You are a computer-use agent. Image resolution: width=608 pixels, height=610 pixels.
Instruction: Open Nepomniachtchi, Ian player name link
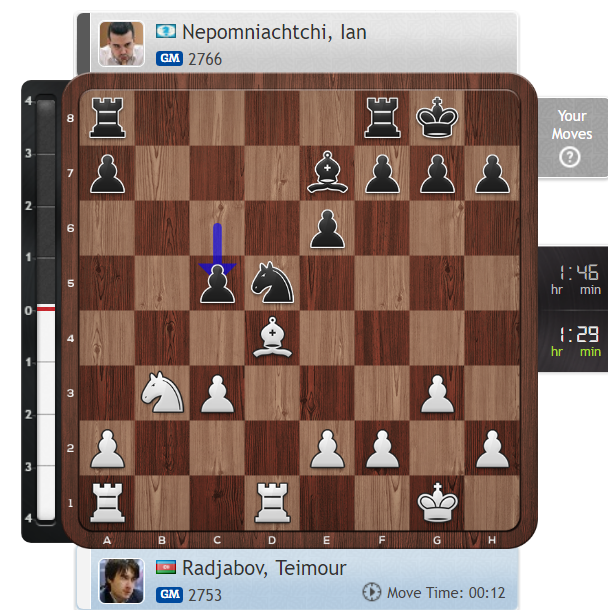[274, 32]
